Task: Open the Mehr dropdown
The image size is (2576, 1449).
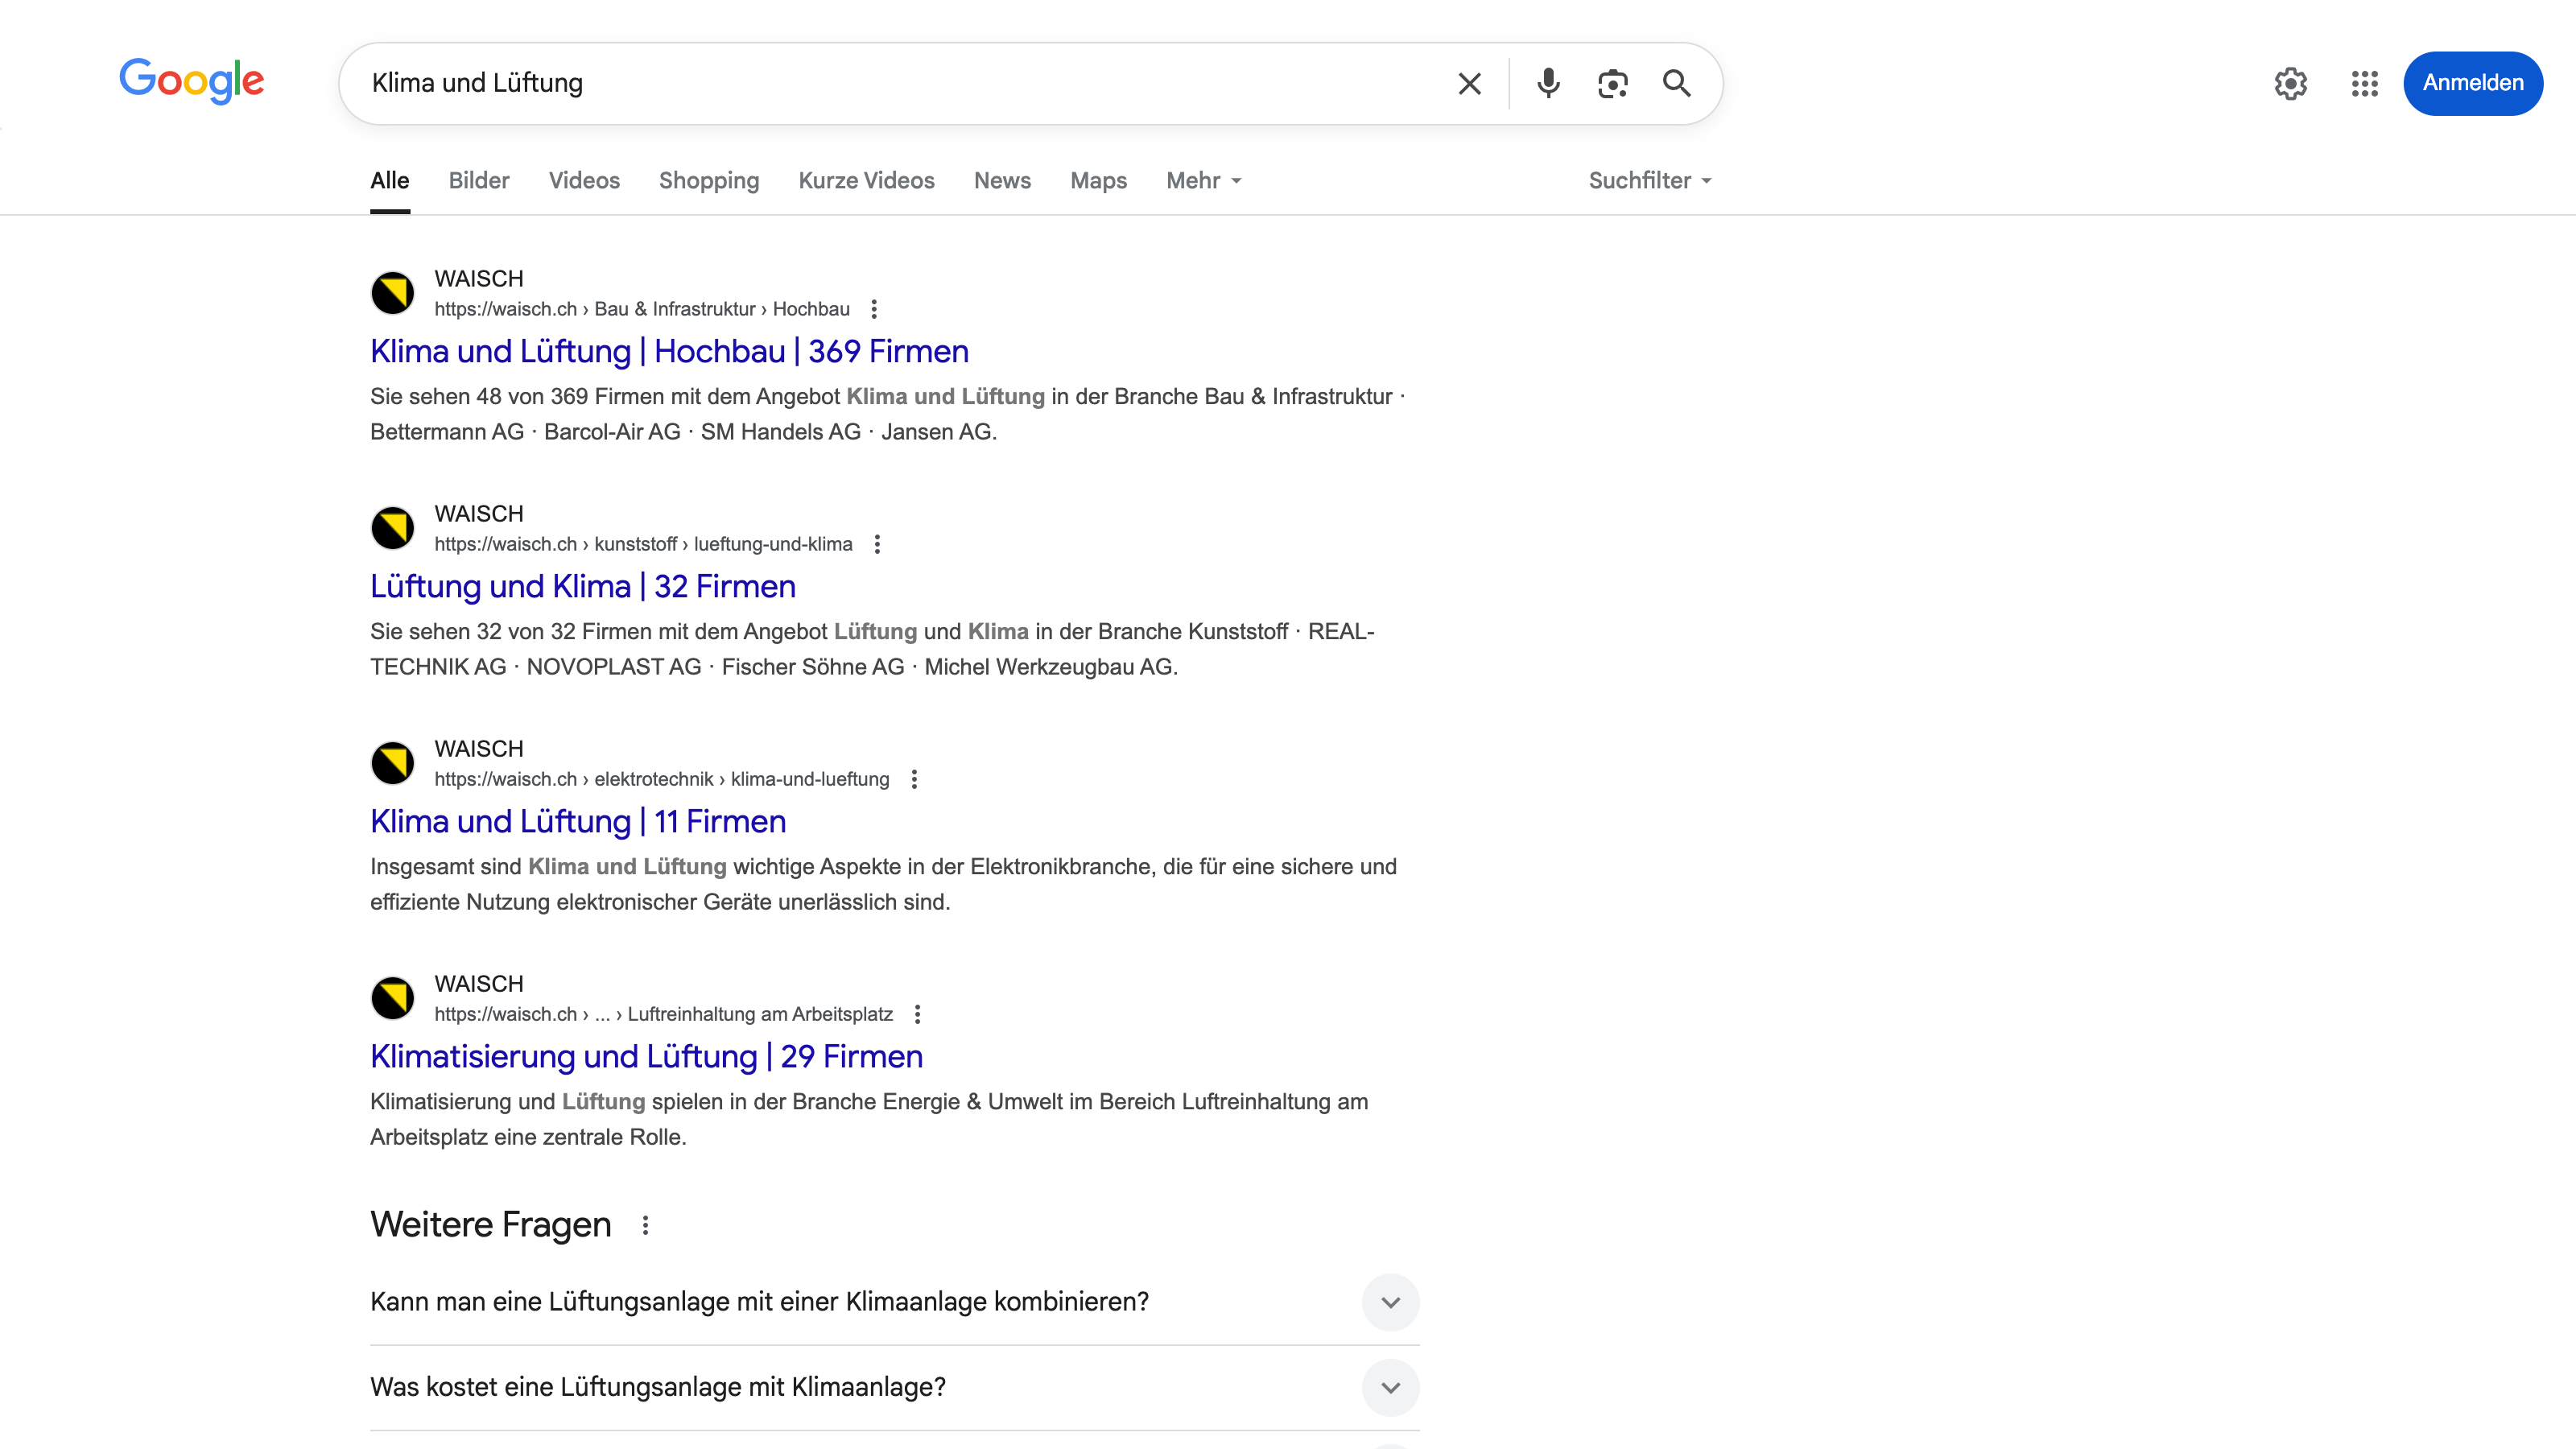Action: click(1203, 181)
